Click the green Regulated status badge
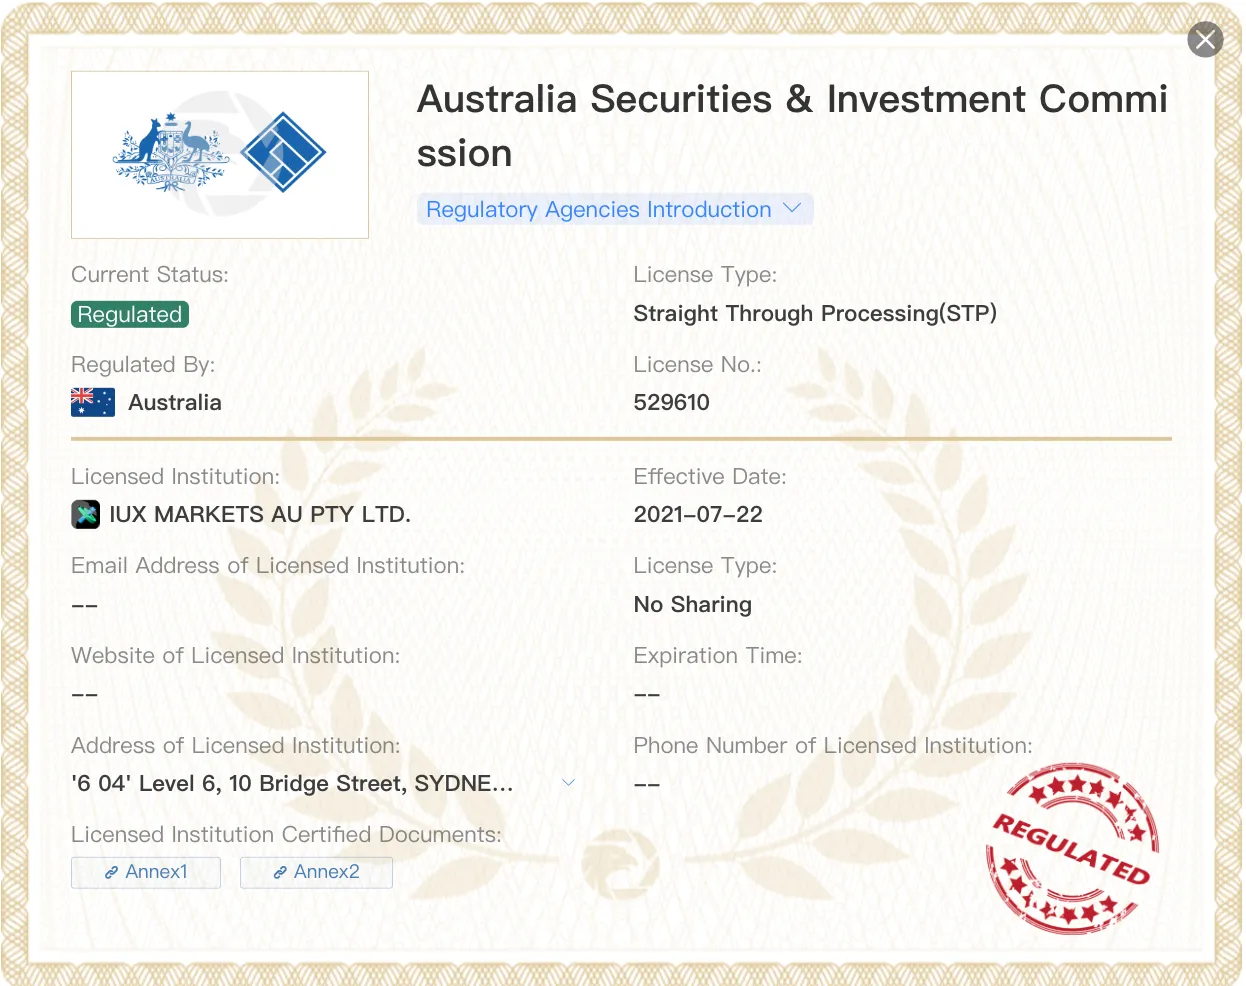Screen dimensions: 1246x986 click(130, 314)
